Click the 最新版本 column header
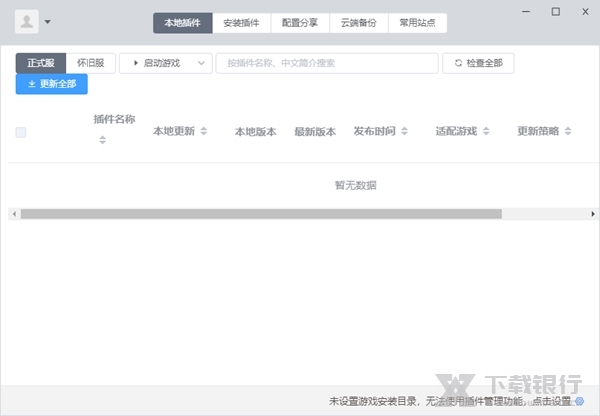Image resolution: width=600 pixels, height=416 pixels. coord(315,132)
